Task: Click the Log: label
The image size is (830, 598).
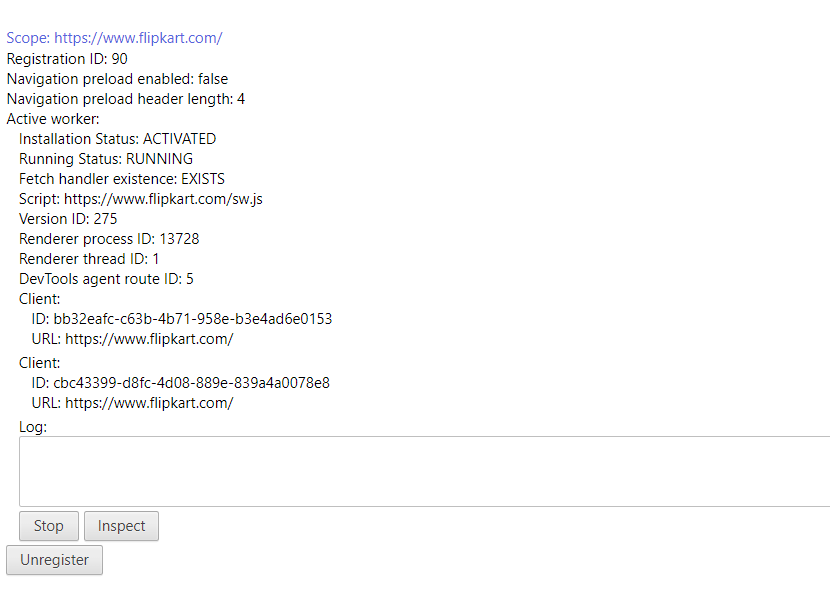Action: point(33,427)
